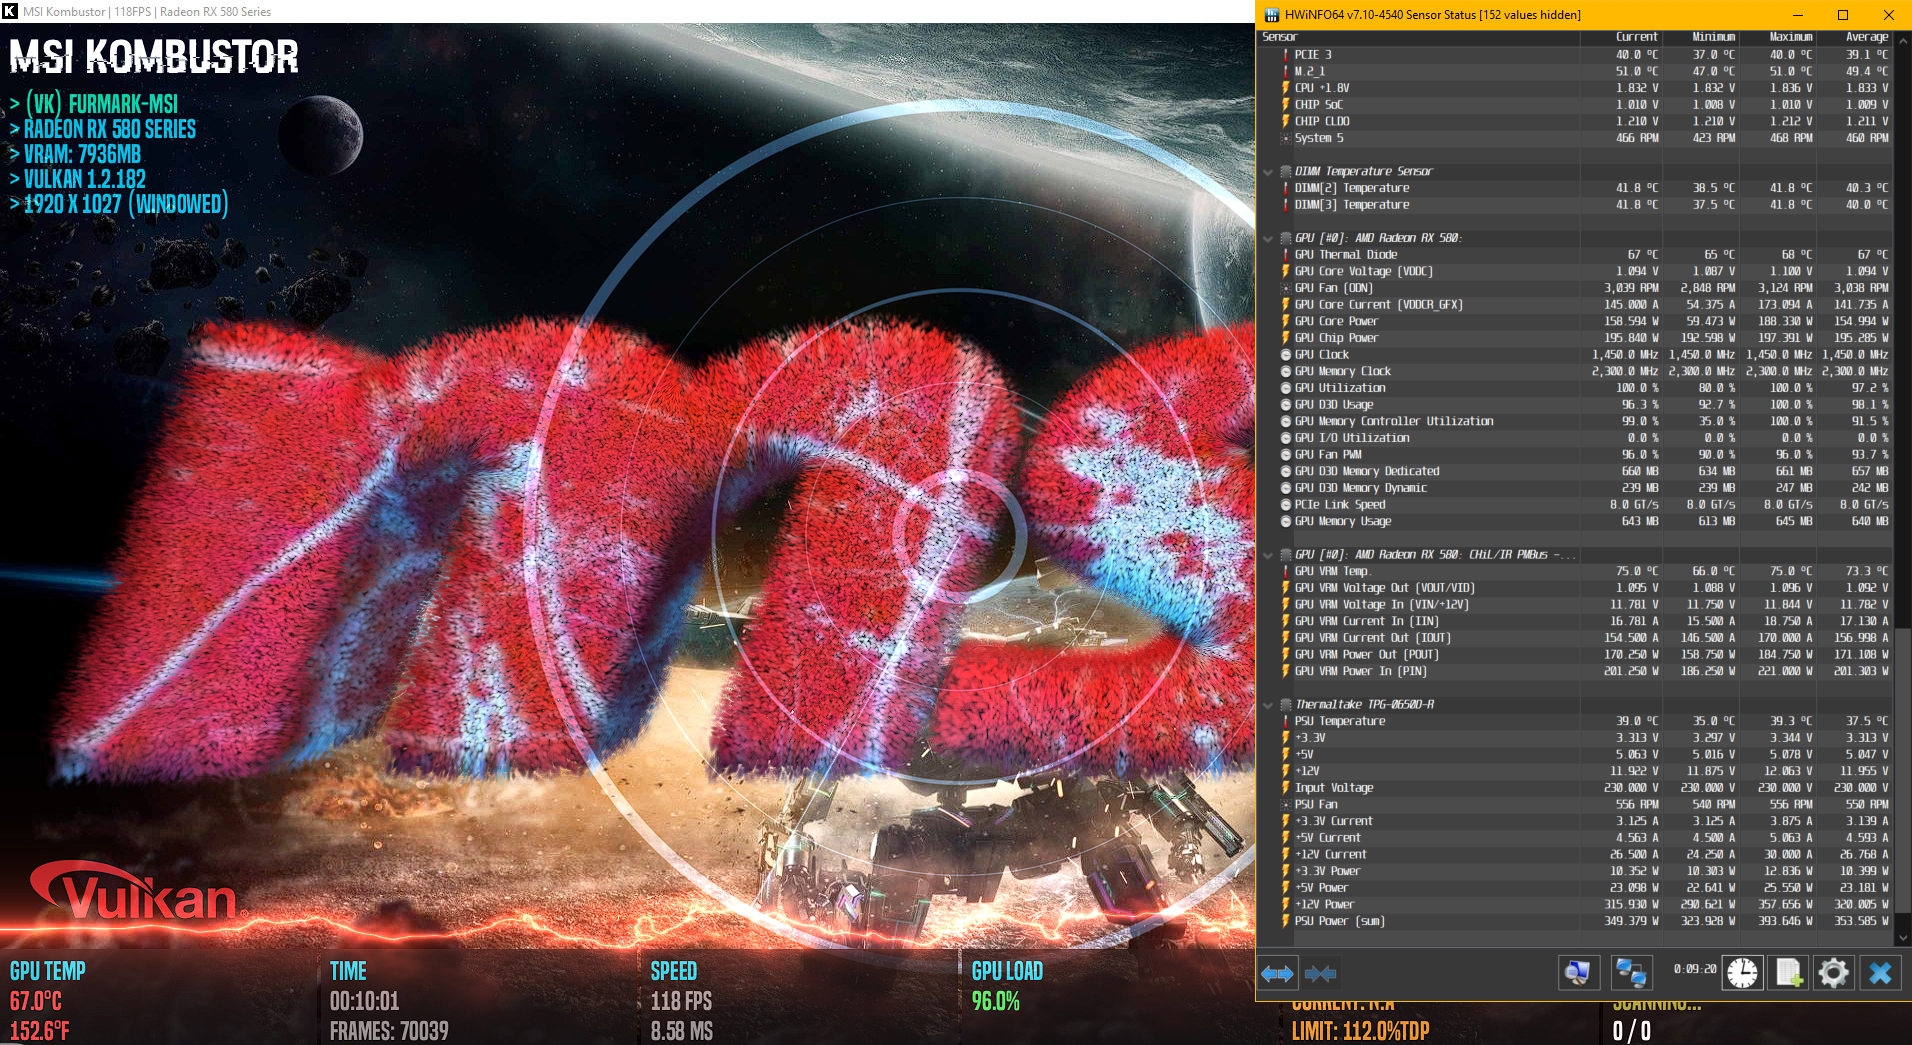The image size is (1912, 1045).
Task: Click thermometer icon beside PSU Temperature
Action: pyautogui.click(x=1286, y=721)
